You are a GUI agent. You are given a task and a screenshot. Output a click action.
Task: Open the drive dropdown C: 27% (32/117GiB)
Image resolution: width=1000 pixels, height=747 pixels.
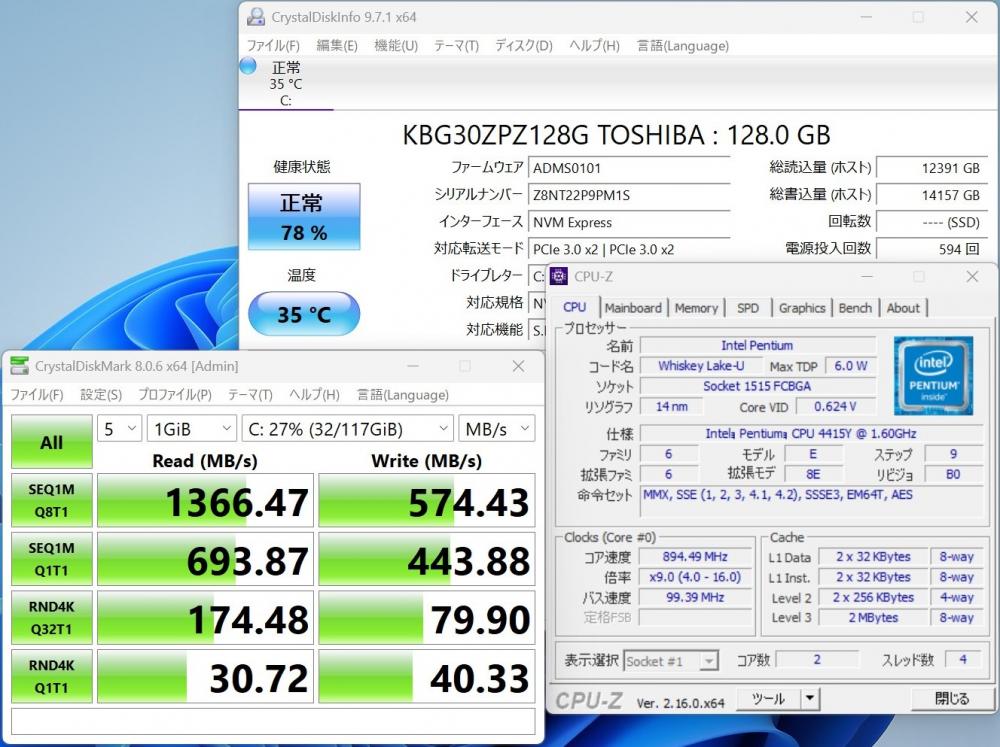(x=348, y=429)
